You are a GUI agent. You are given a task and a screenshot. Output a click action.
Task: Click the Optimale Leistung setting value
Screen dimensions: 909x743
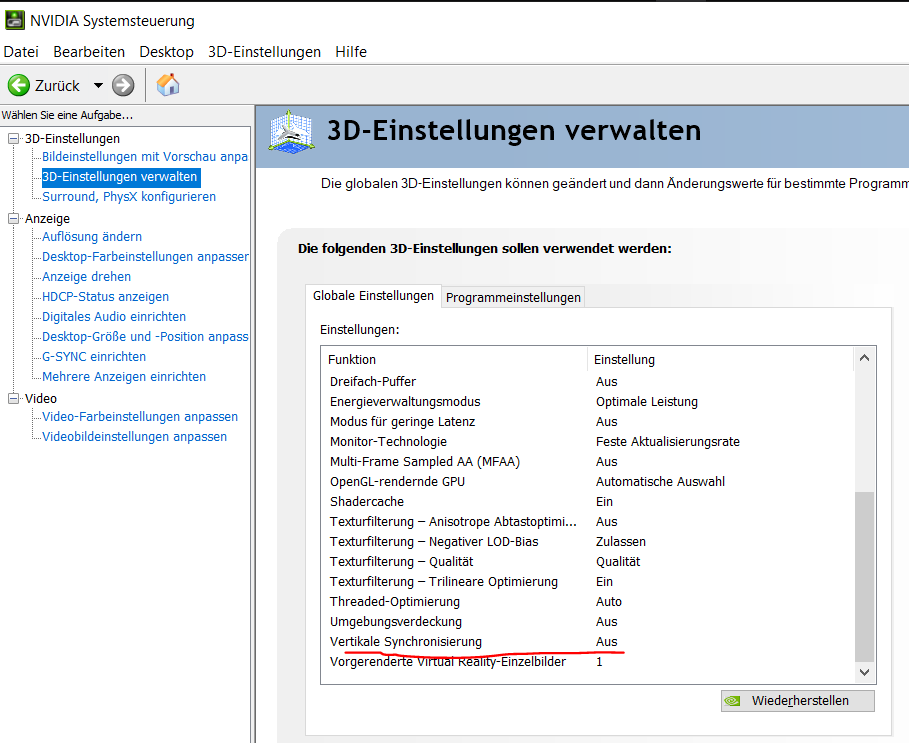pyautogui.click(x=646, y=402)
